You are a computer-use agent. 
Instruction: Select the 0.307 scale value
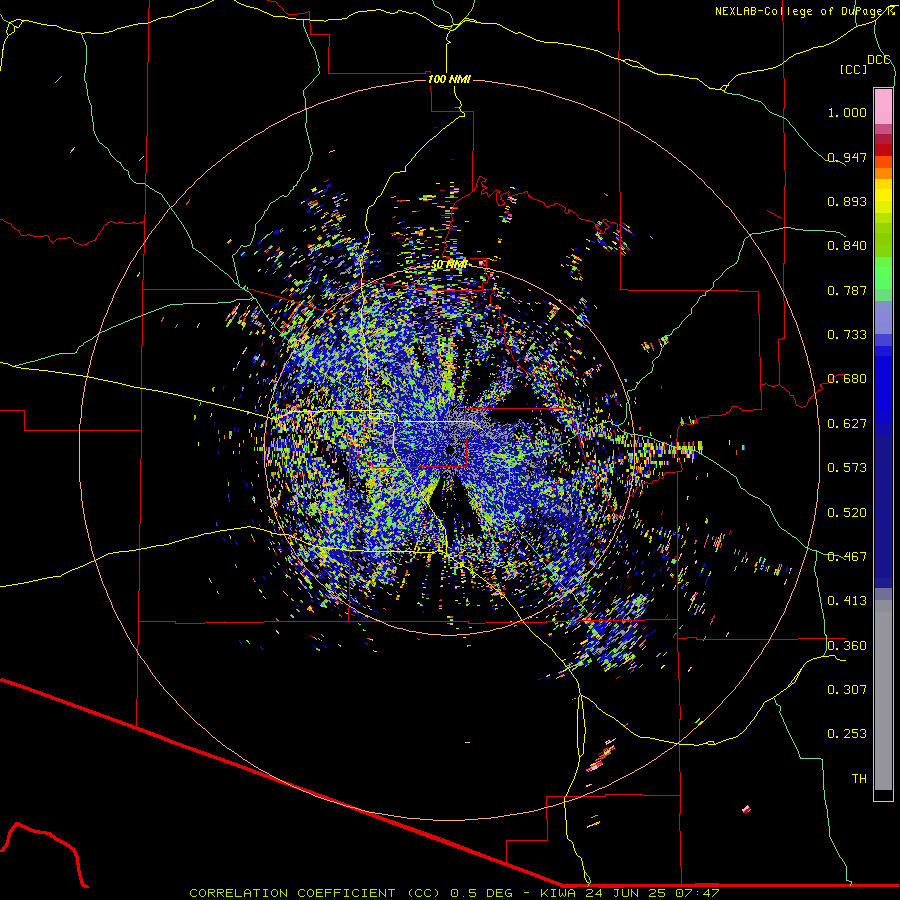[x=847, y=690]
